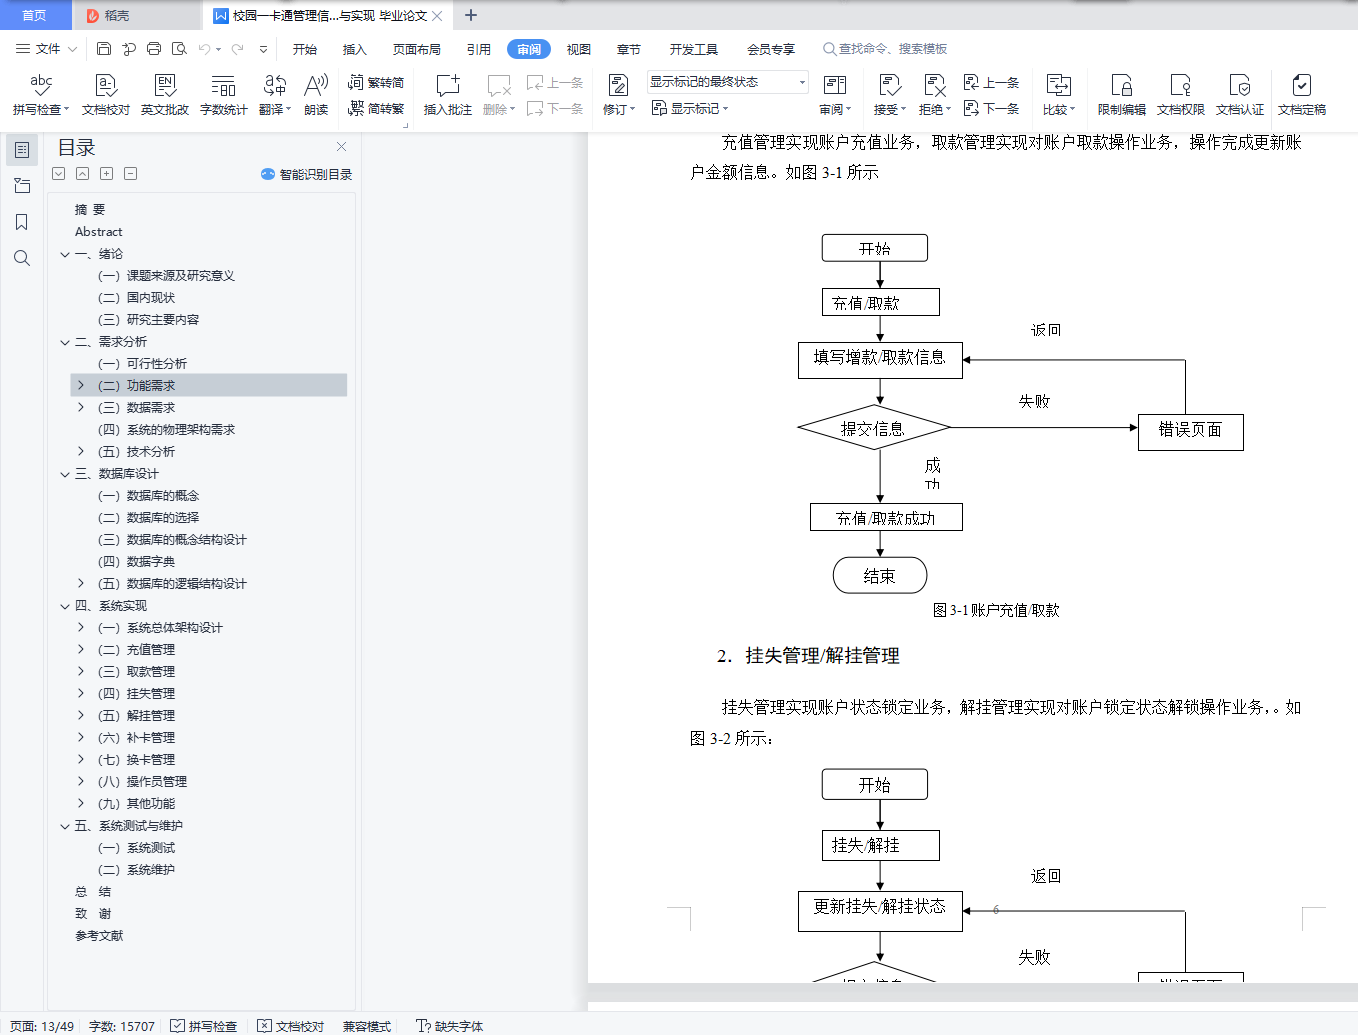Open the bookmark icon in left sidebar

[x=22, y=222]
